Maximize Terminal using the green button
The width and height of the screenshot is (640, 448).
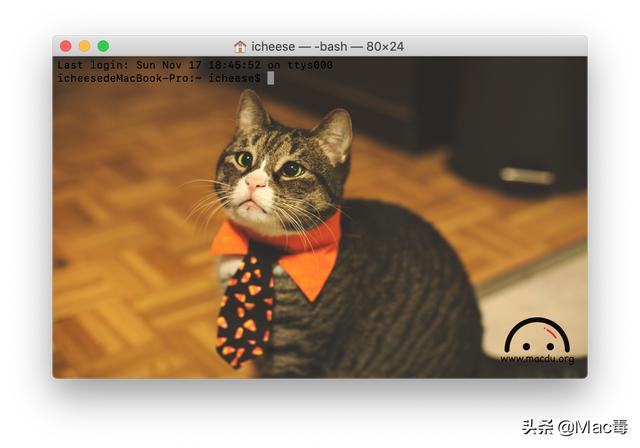pos(104,46)
